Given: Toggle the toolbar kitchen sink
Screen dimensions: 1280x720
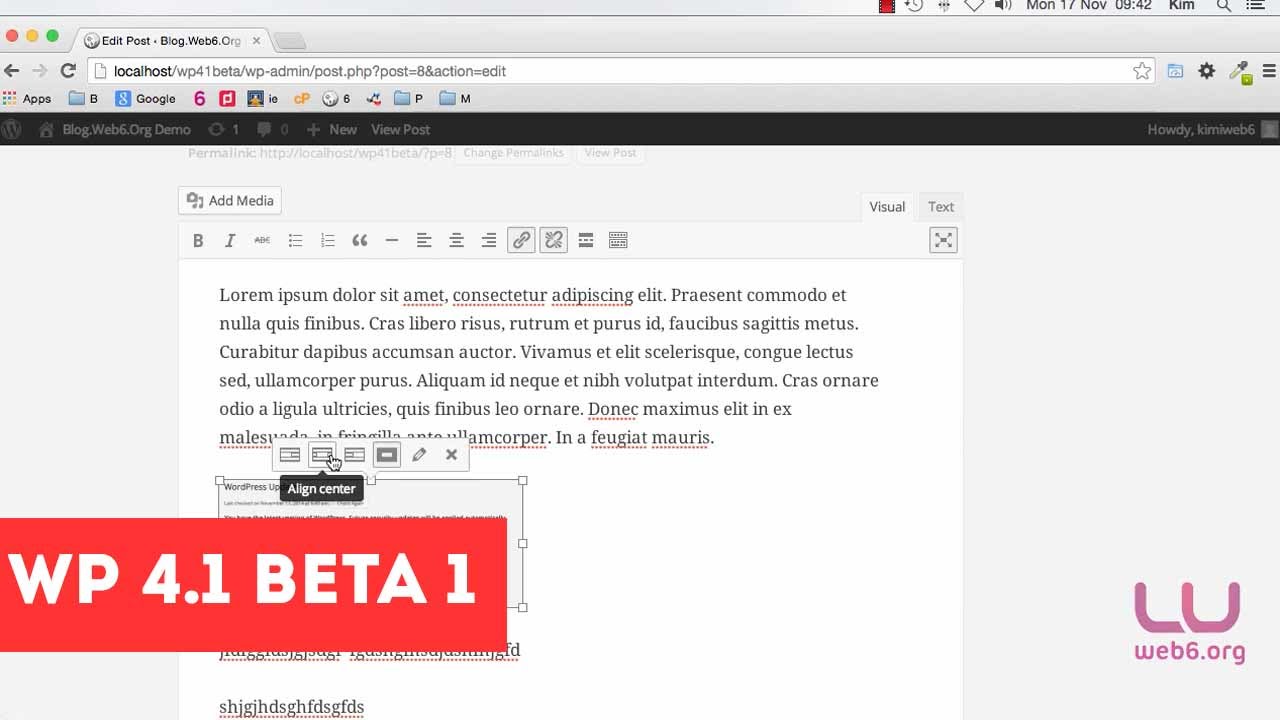Looking at the screenshot, I should (x=618, y=240).
